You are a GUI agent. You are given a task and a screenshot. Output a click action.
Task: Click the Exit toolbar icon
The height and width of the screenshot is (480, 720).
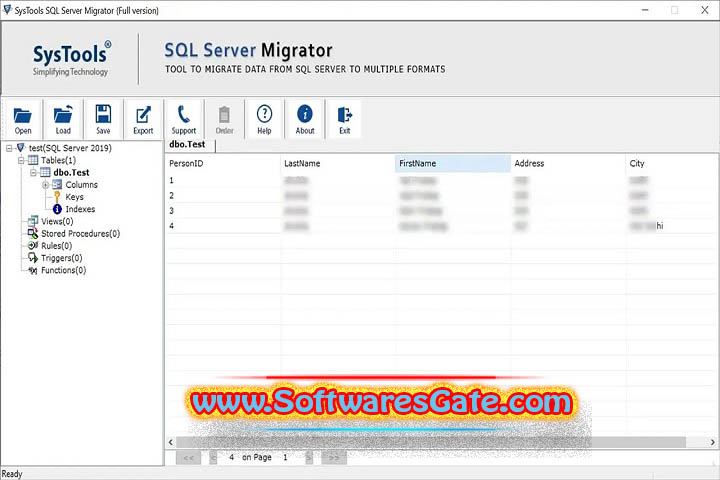pos(345,119)
